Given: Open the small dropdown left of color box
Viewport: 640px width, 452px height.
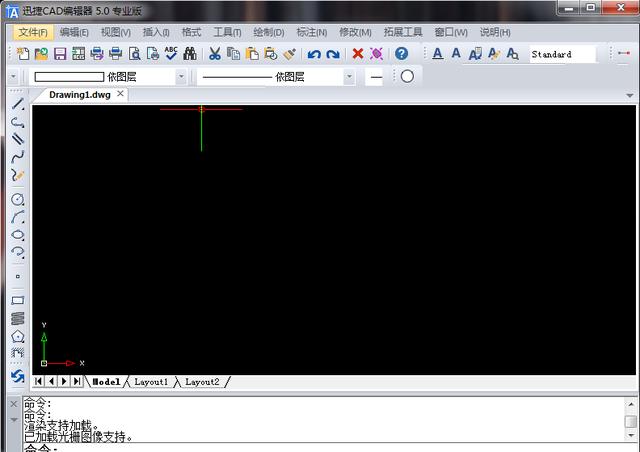Looking at the screenshot, I should 13,77.
